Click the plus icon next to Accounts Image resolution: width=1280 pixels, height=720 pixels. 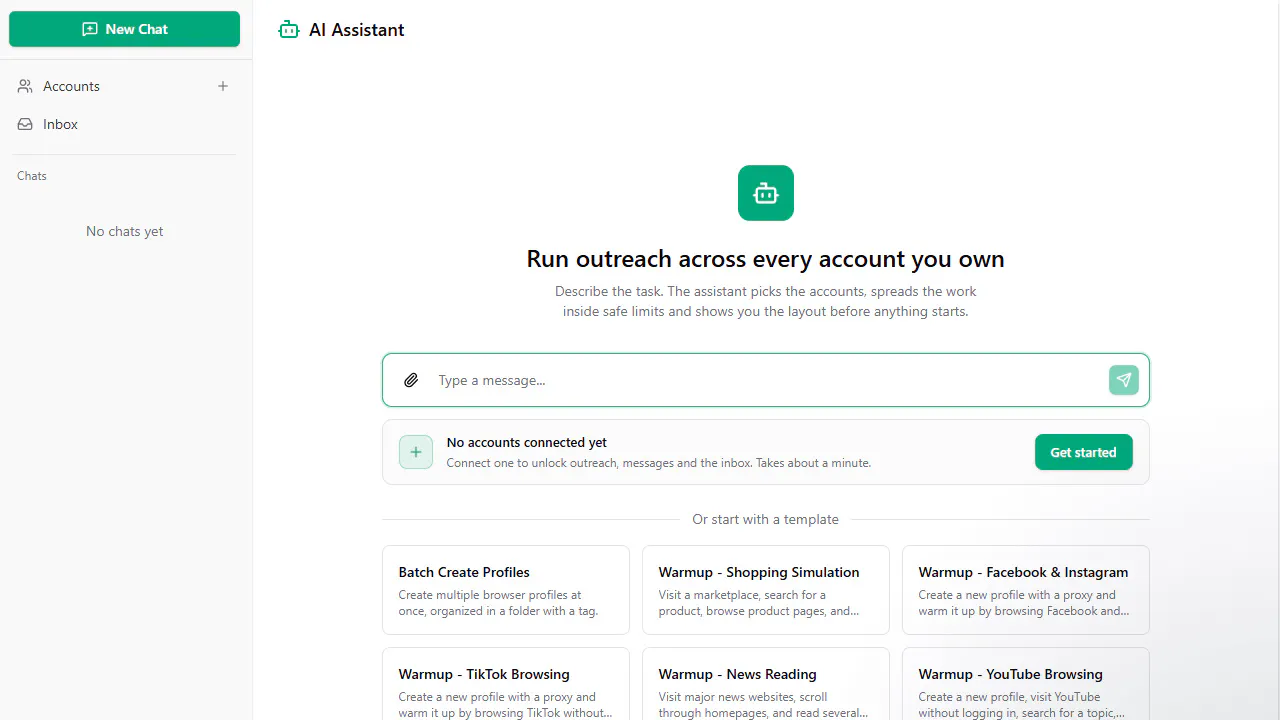coord(223,86)
